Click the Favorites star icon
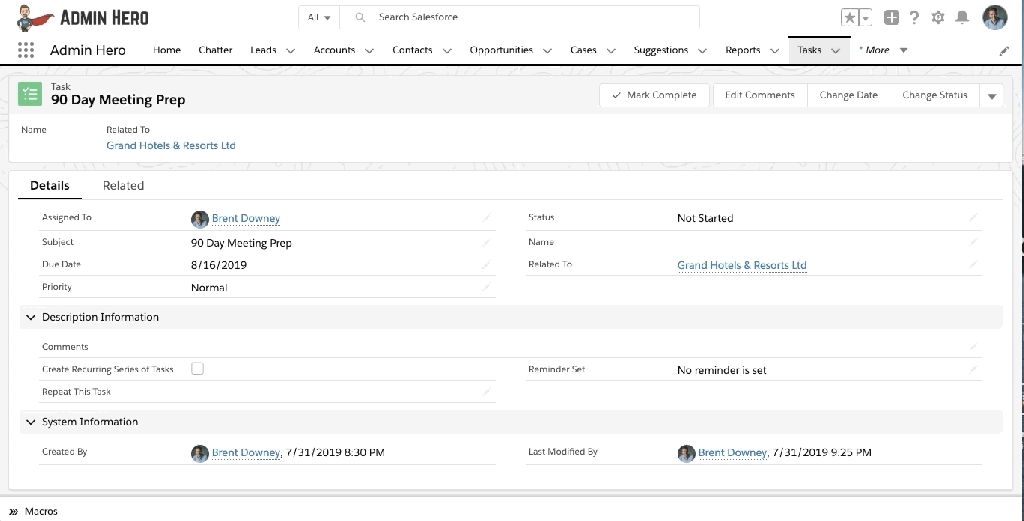The image size is (1024, 521). (x=849, y=18)
